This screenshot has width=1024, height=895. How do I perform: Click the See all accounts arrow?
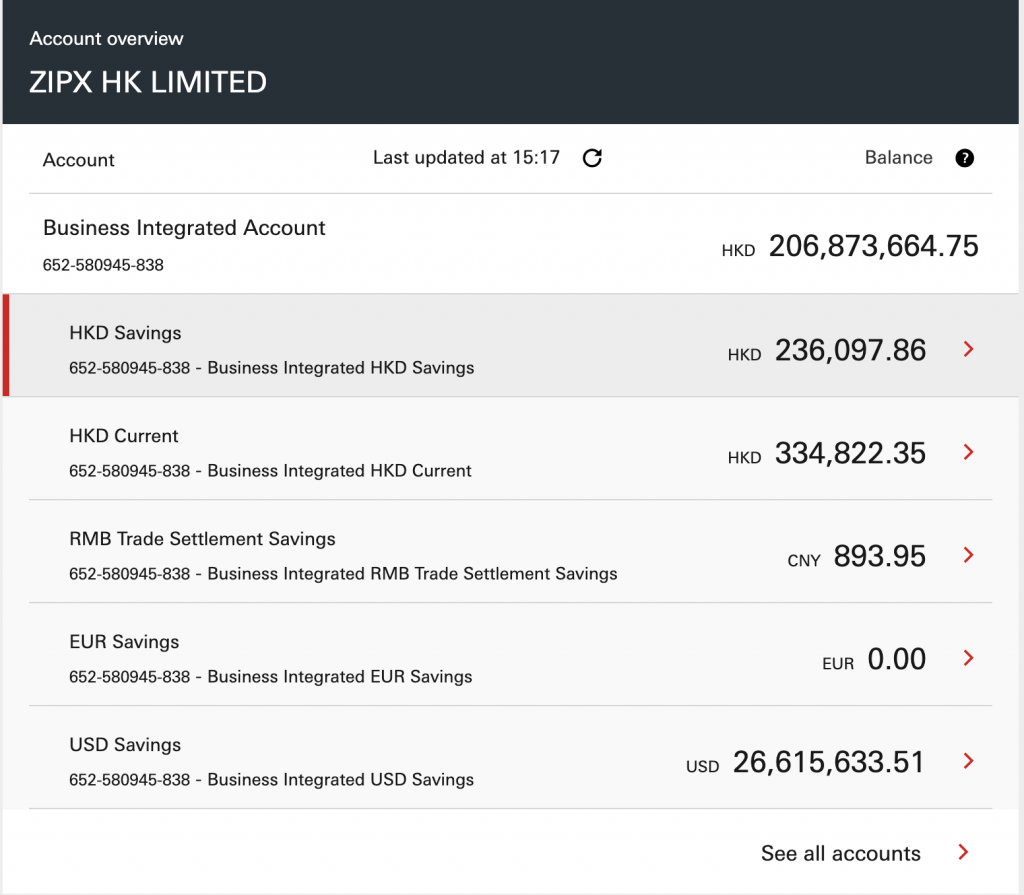pos(963,852)
